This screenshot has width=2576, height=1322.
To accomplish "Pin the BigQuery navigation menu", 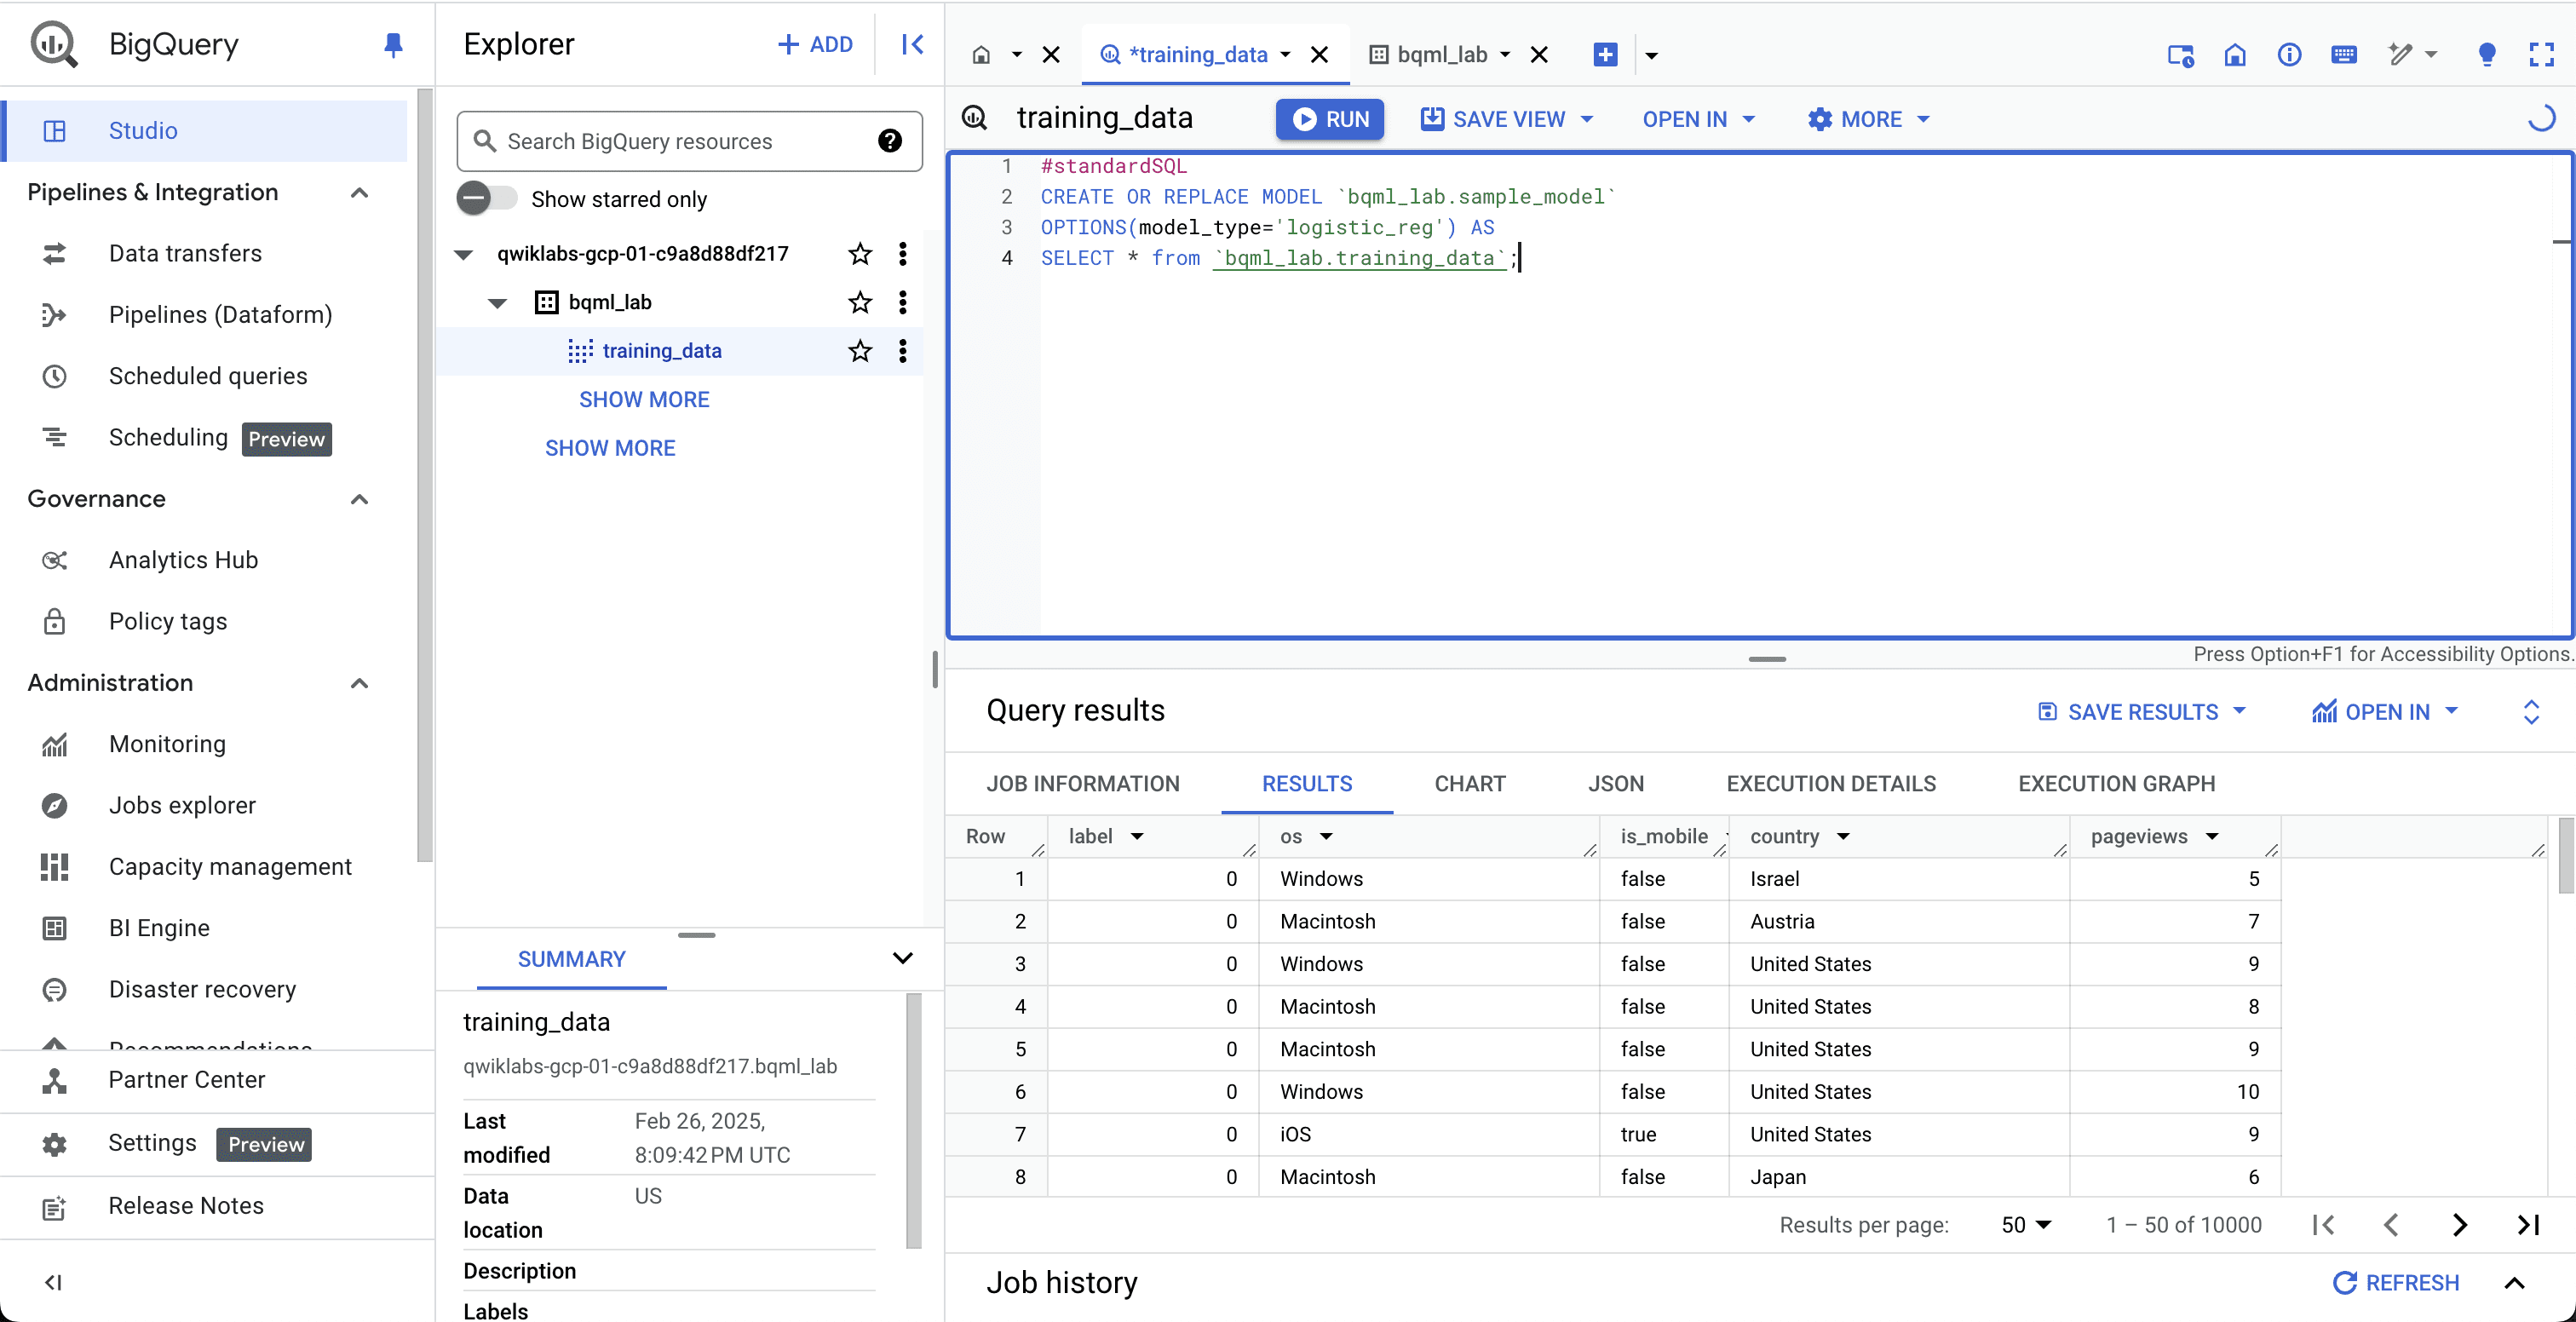I will 393,45.
